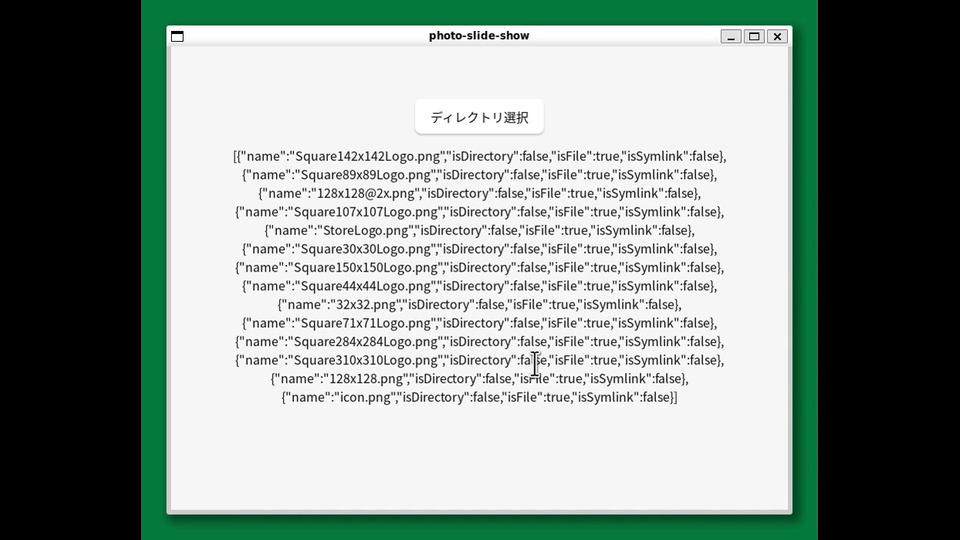The width and height of the screenshot is (960, 540).
Task: Click the 128x128@2x.png entry line
Action: coord(479,193)
